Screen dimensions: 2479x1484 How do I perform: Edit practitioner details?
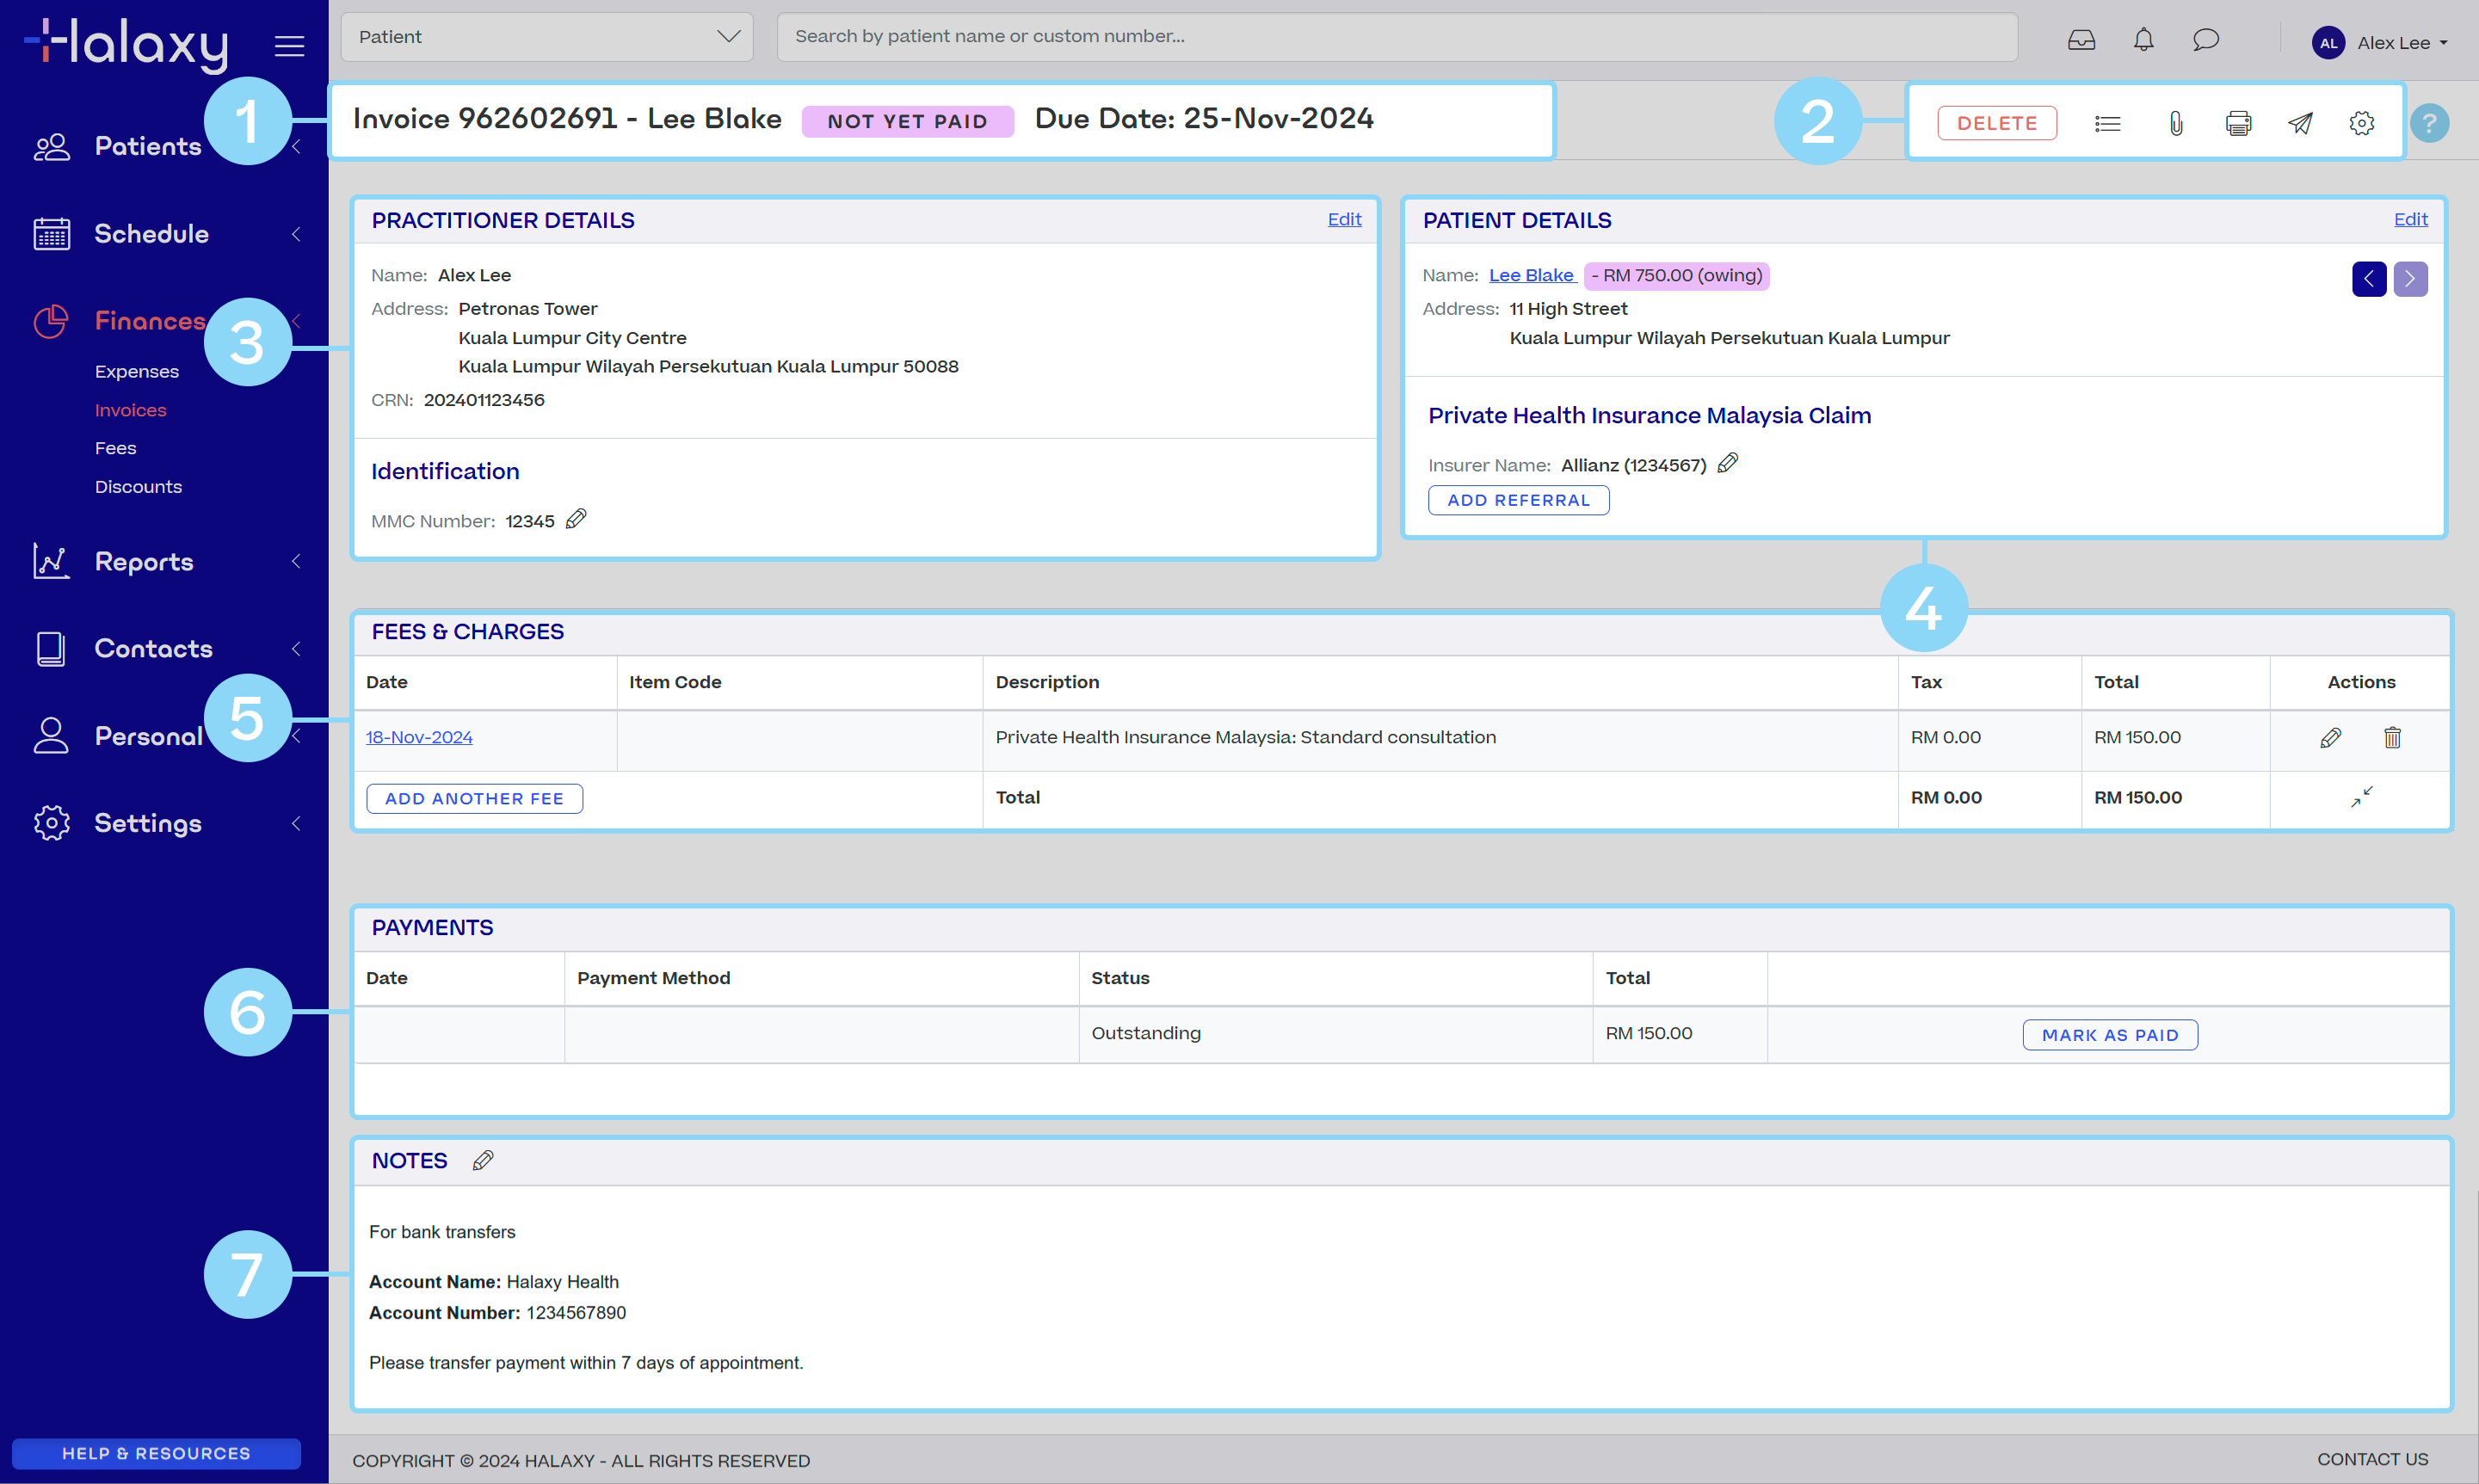[1344, 219]
